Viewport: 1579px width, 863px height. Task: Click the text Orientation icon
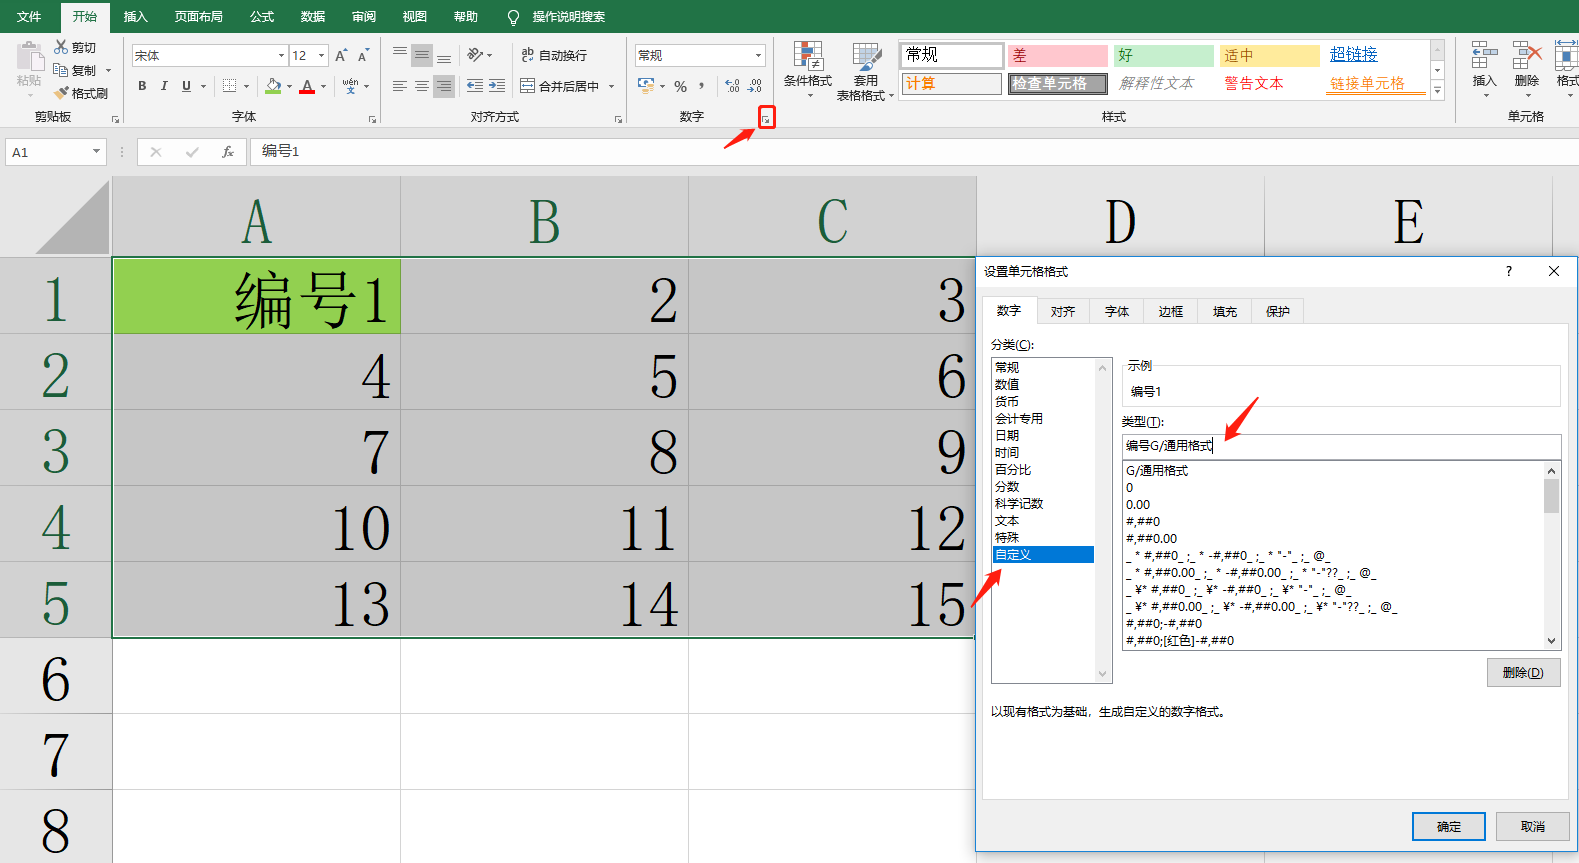[x=476, y=55]
